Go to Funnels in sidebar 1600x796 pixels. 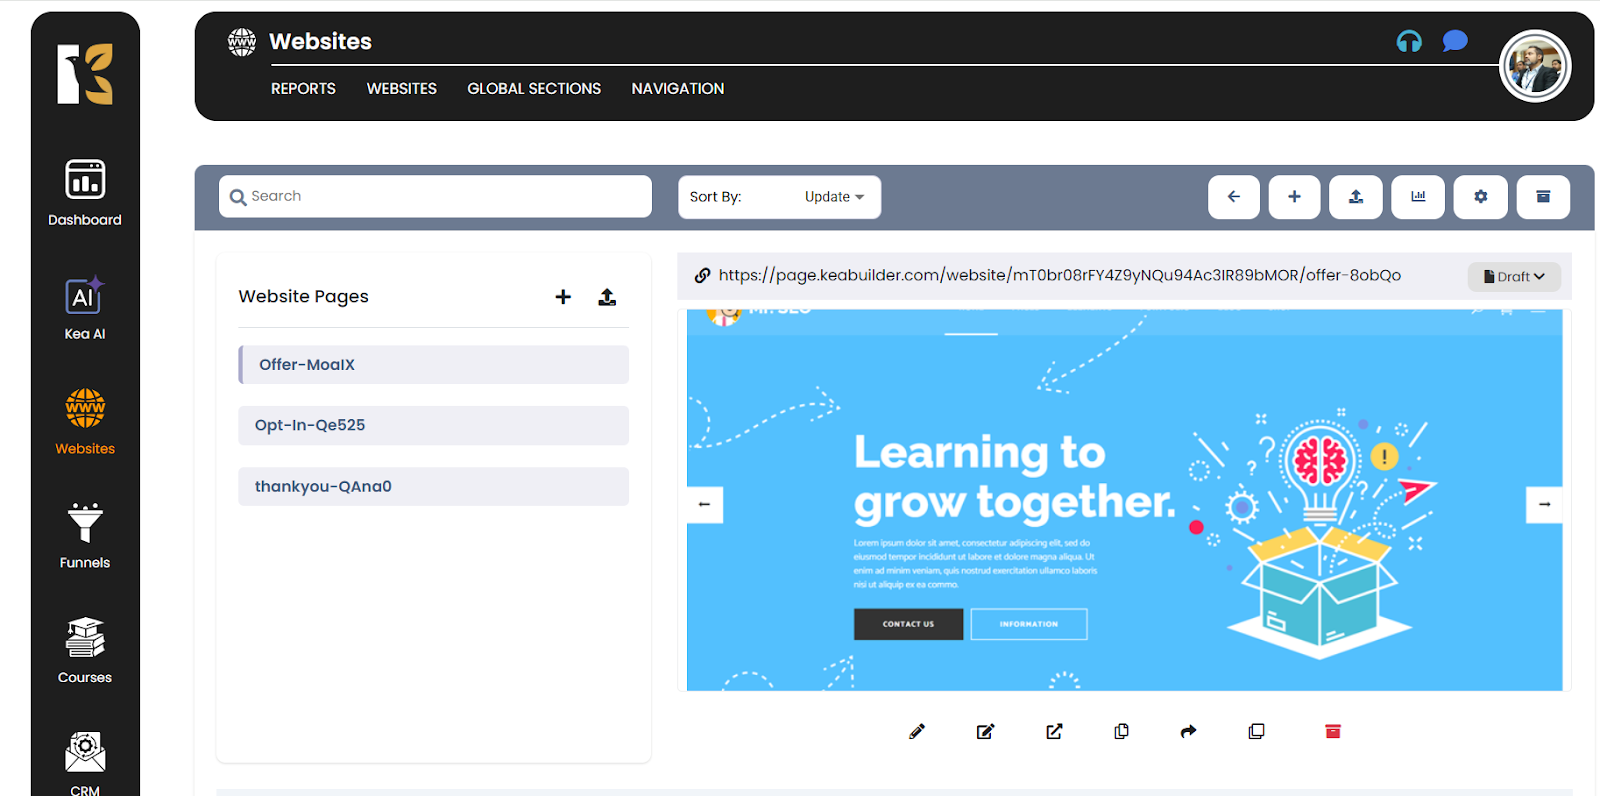(85, 536)
